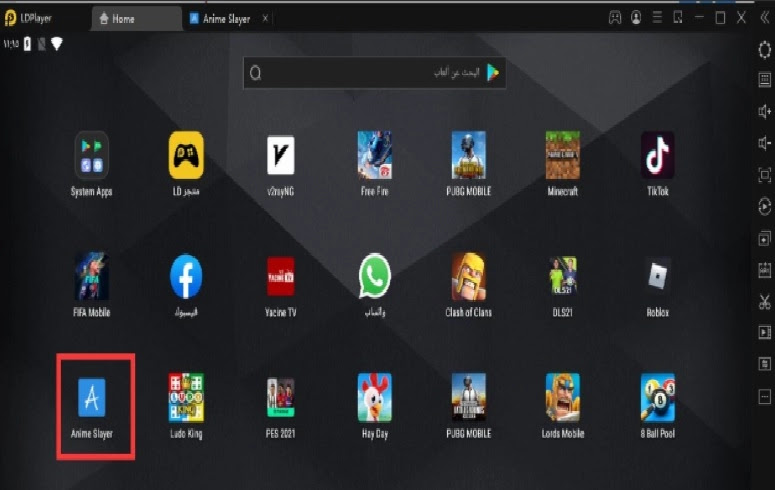Launch Free Fire game
This screenshot has height=490, width=775.
(x=375, y=155)
